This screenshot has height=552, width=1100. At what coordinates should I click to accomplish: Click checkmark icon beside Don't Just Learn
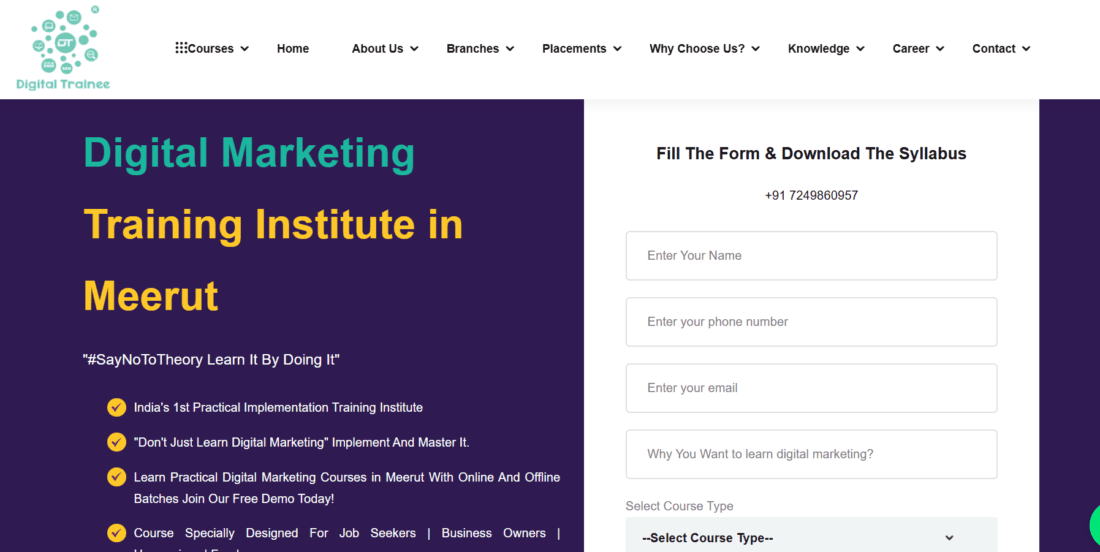click(x=116, y=442)
